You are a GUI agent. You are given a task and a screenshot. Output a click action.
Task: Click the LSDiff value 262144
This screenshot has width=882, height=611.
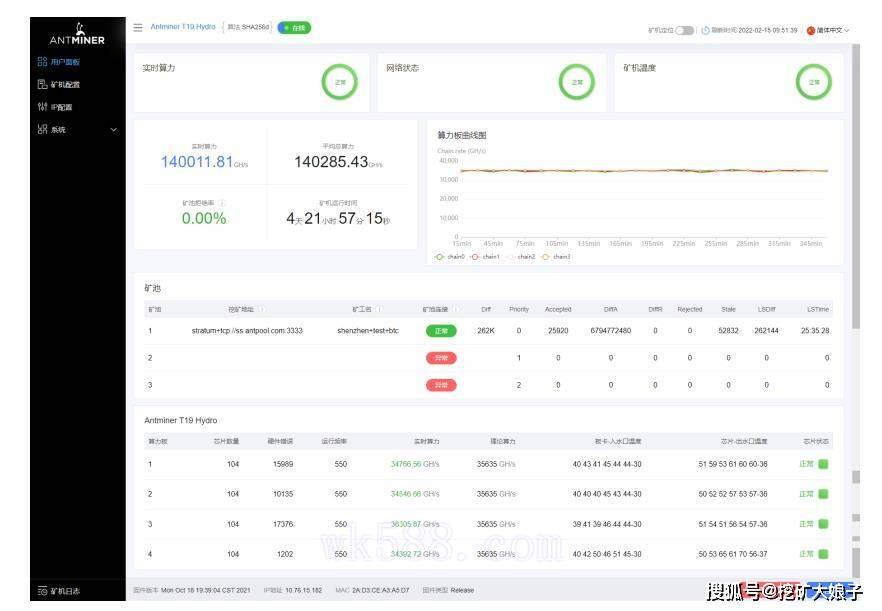[766, 331]
